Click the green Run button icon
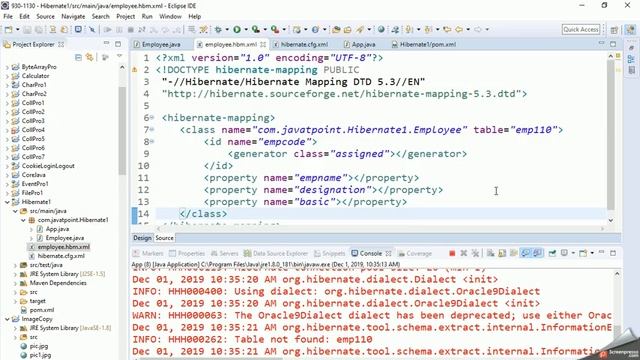The image size is (640, 360). [x=237, y=29]
